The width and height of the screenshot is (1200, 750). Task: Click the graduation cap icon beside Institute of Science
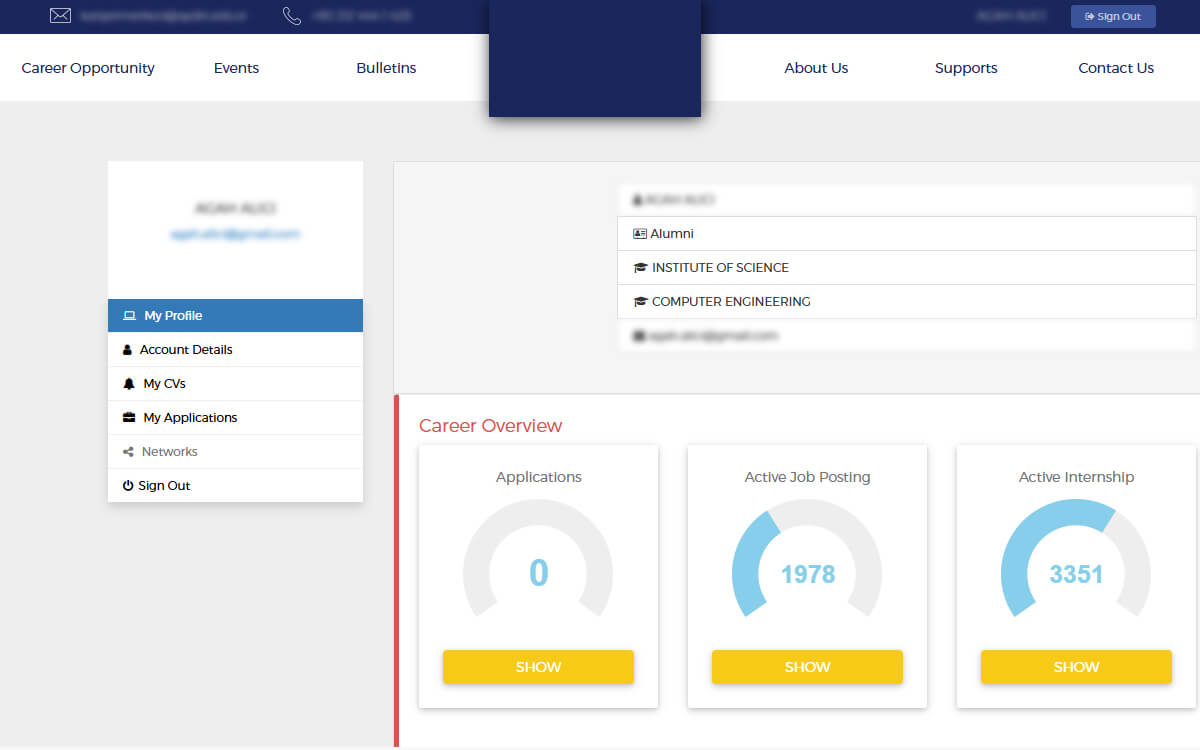(640, 268)
